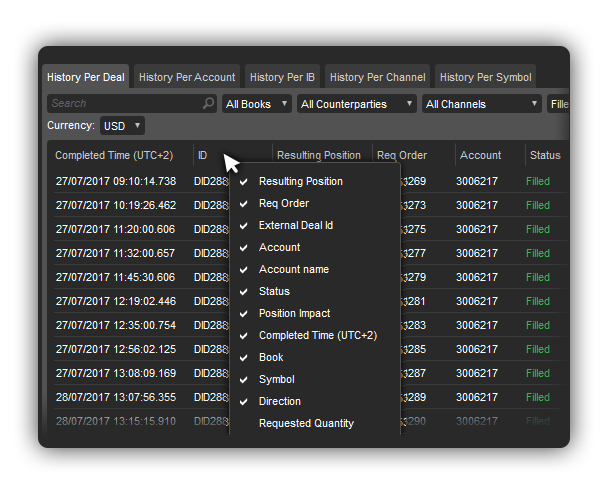Change the USD currency selector

[x=122, y=126]
